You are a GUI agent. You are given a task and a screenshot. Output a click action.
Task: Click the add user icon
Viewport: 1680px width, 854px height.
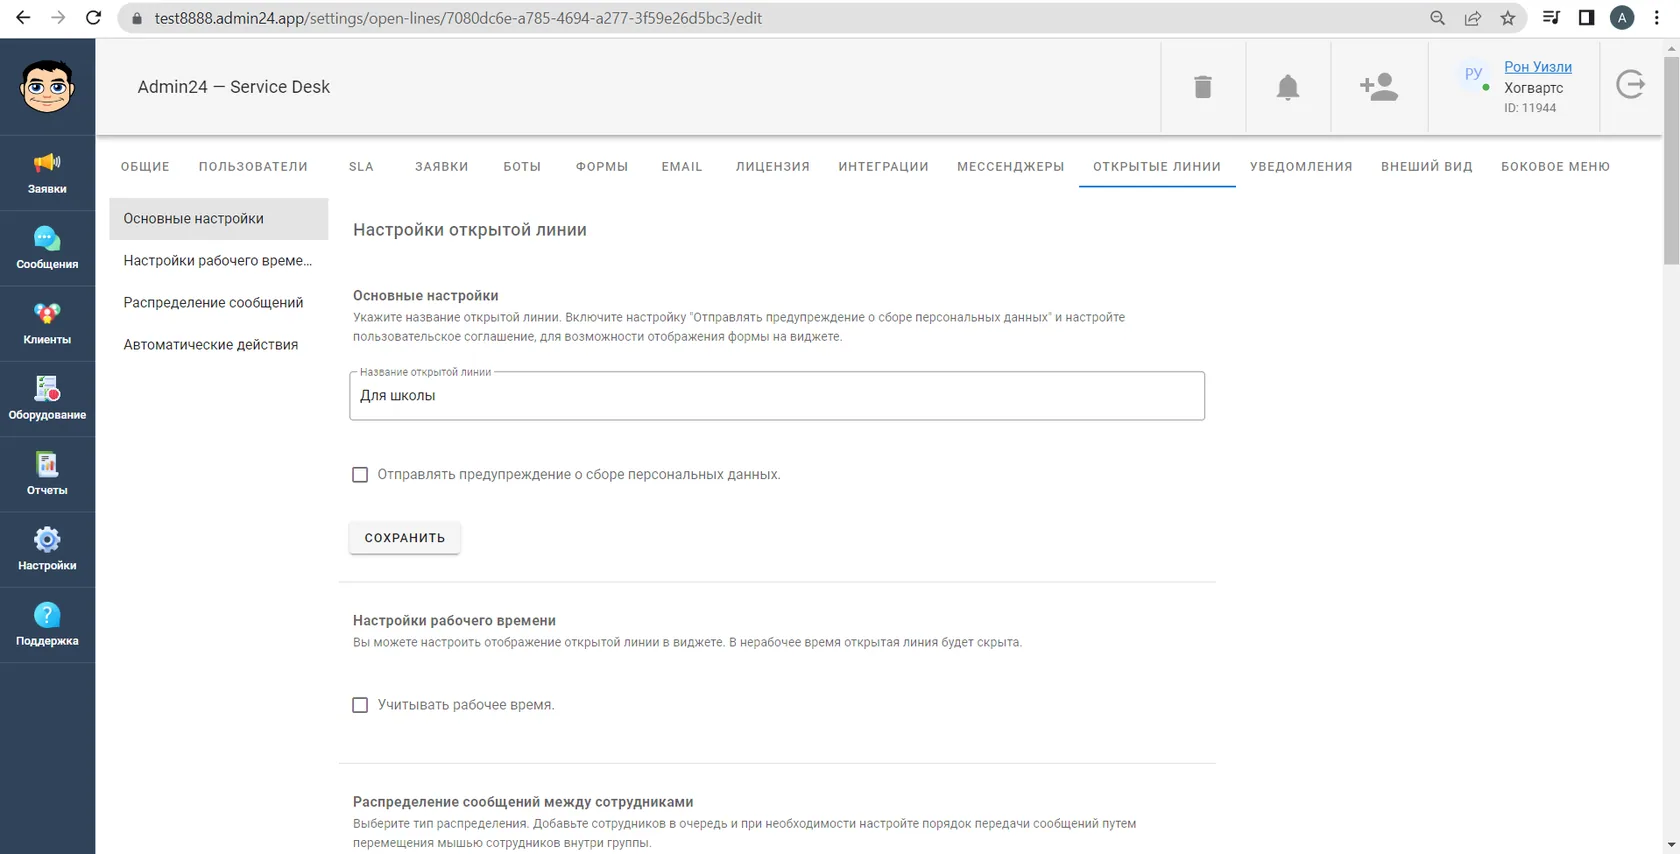[1379, 87]
